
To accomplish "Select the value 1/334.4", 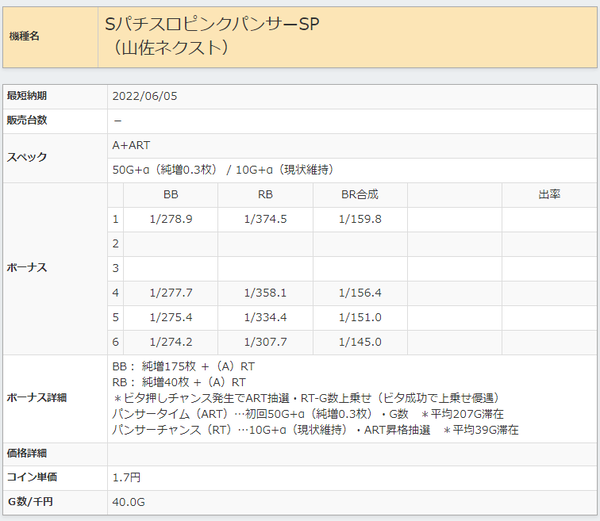I will (266, 317).
